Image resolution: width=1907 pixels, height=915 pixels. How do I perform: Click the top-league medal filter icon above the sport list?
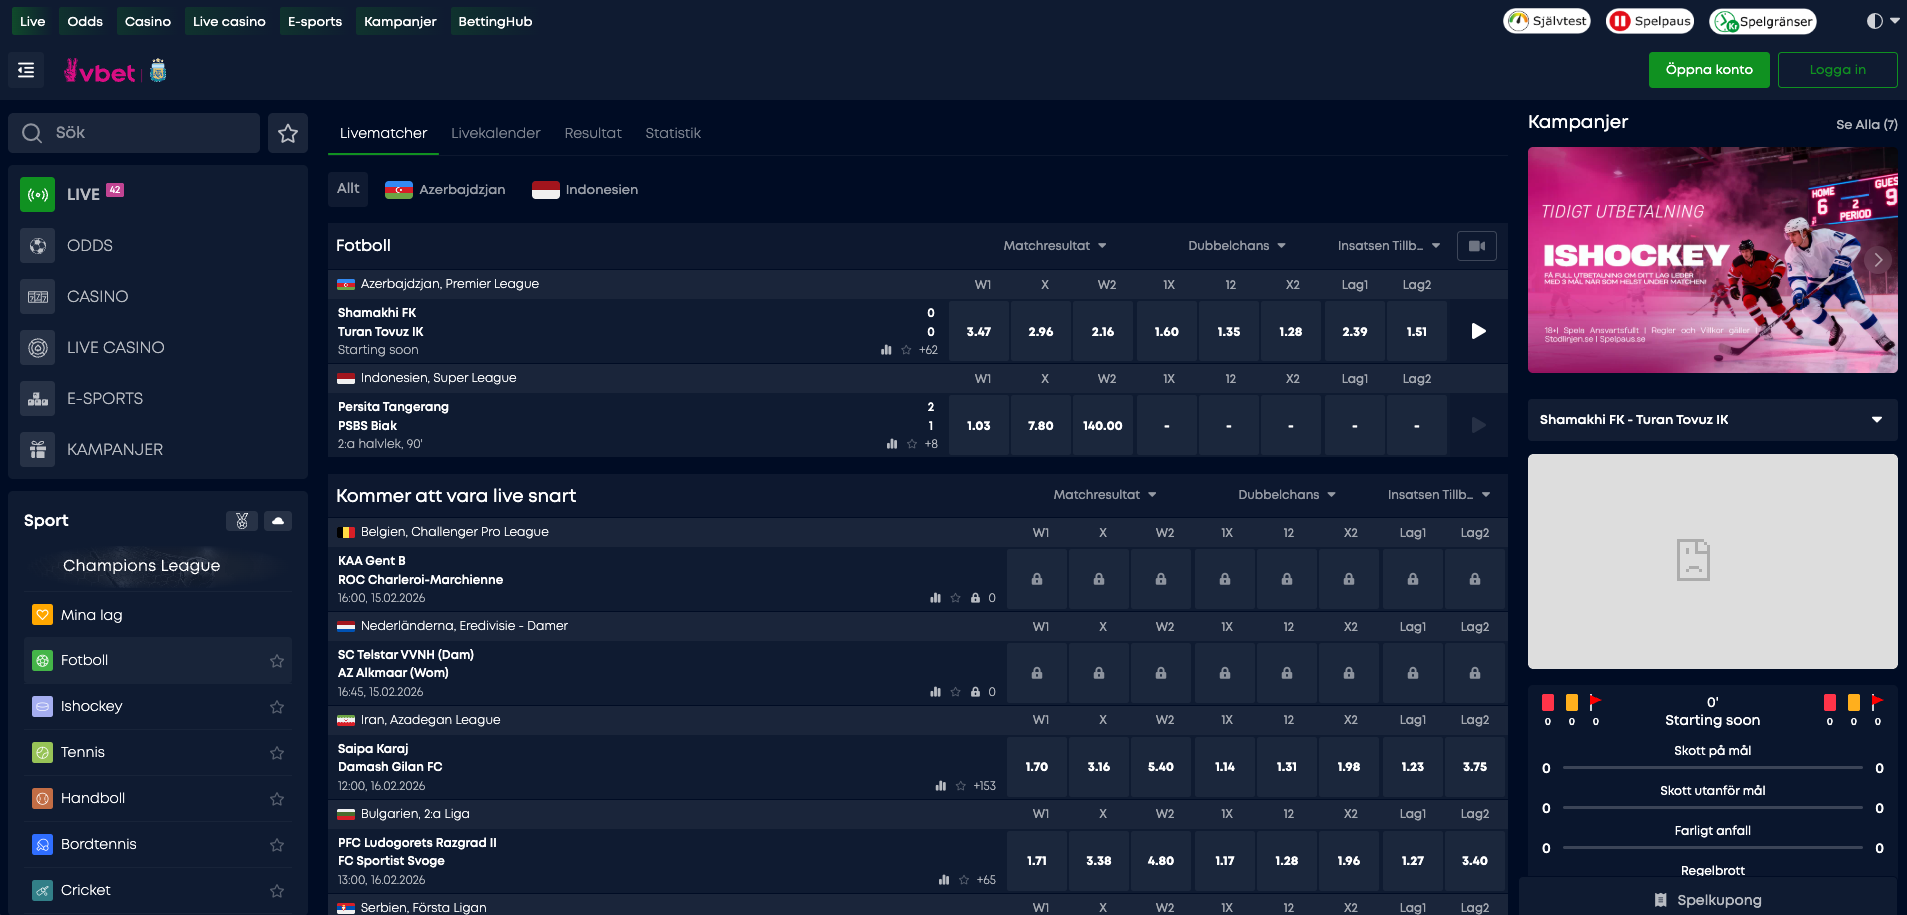[241, 520]
